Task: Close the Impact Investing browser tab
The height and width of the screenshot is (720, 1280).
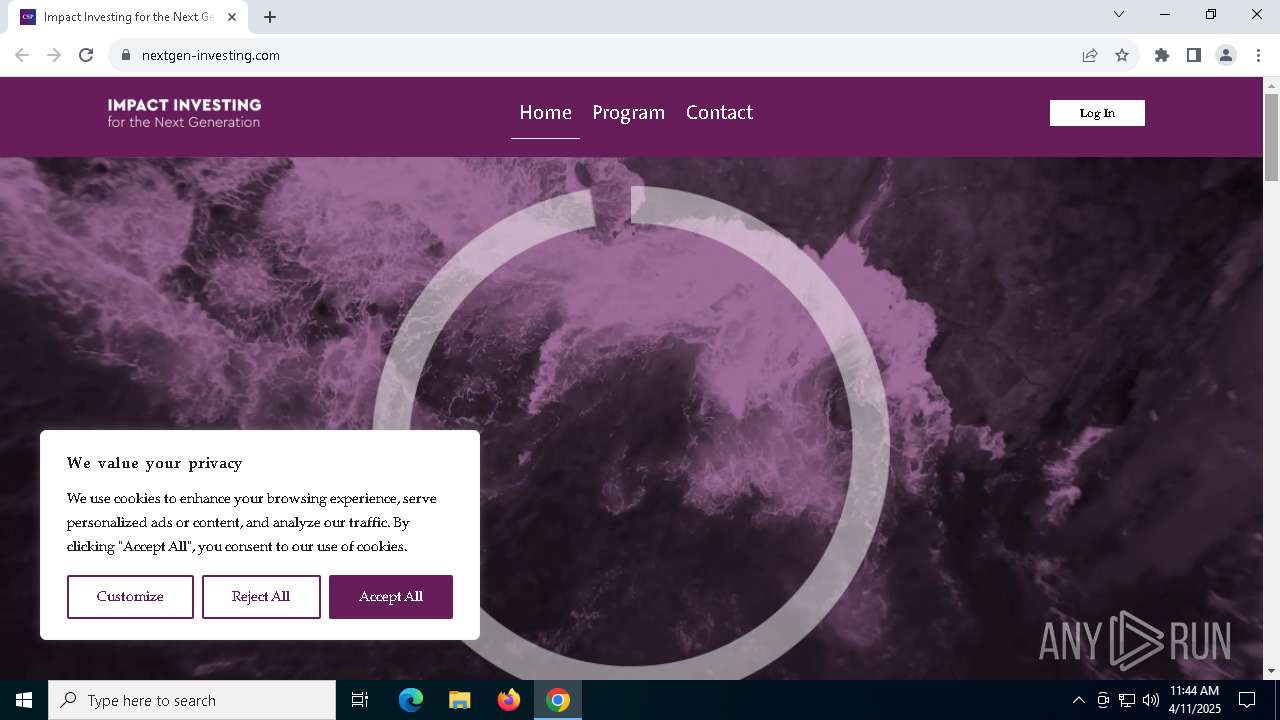Action: tap(232, 17)
